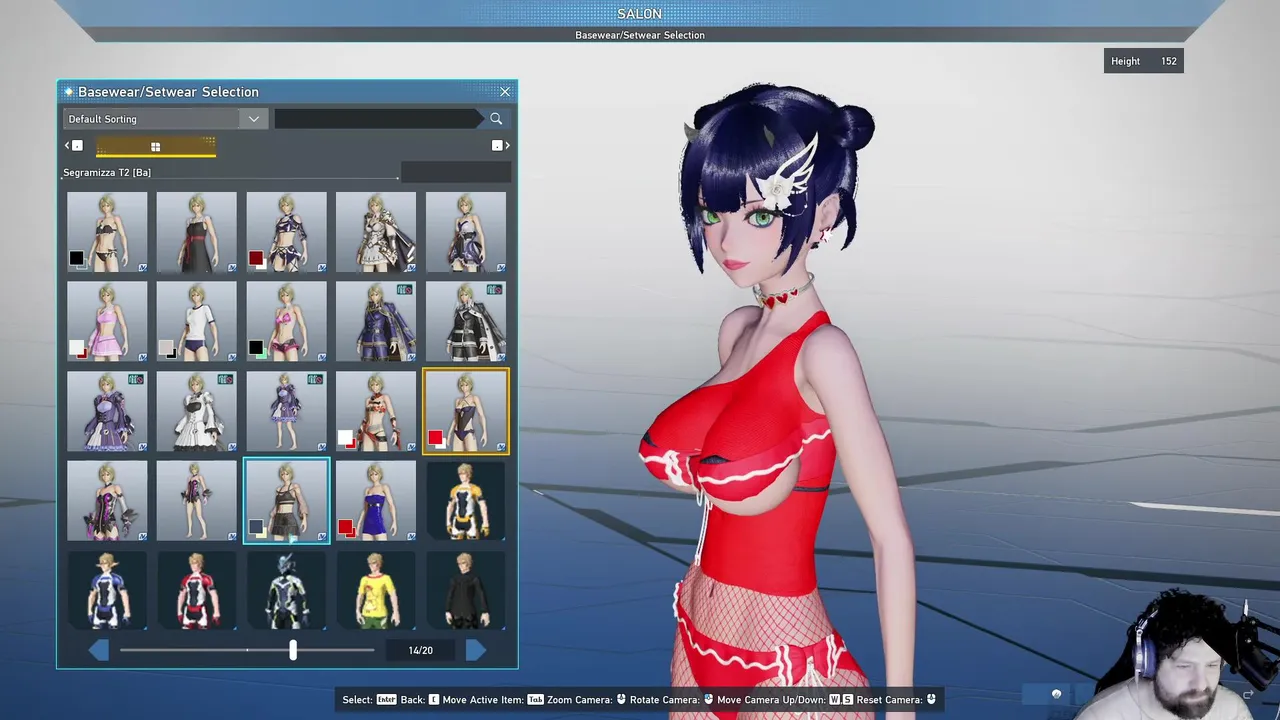This screenshot has height=720, width=1280.
Task: Click the Height 152 indicator
Action: click(x=1144, y=61)
